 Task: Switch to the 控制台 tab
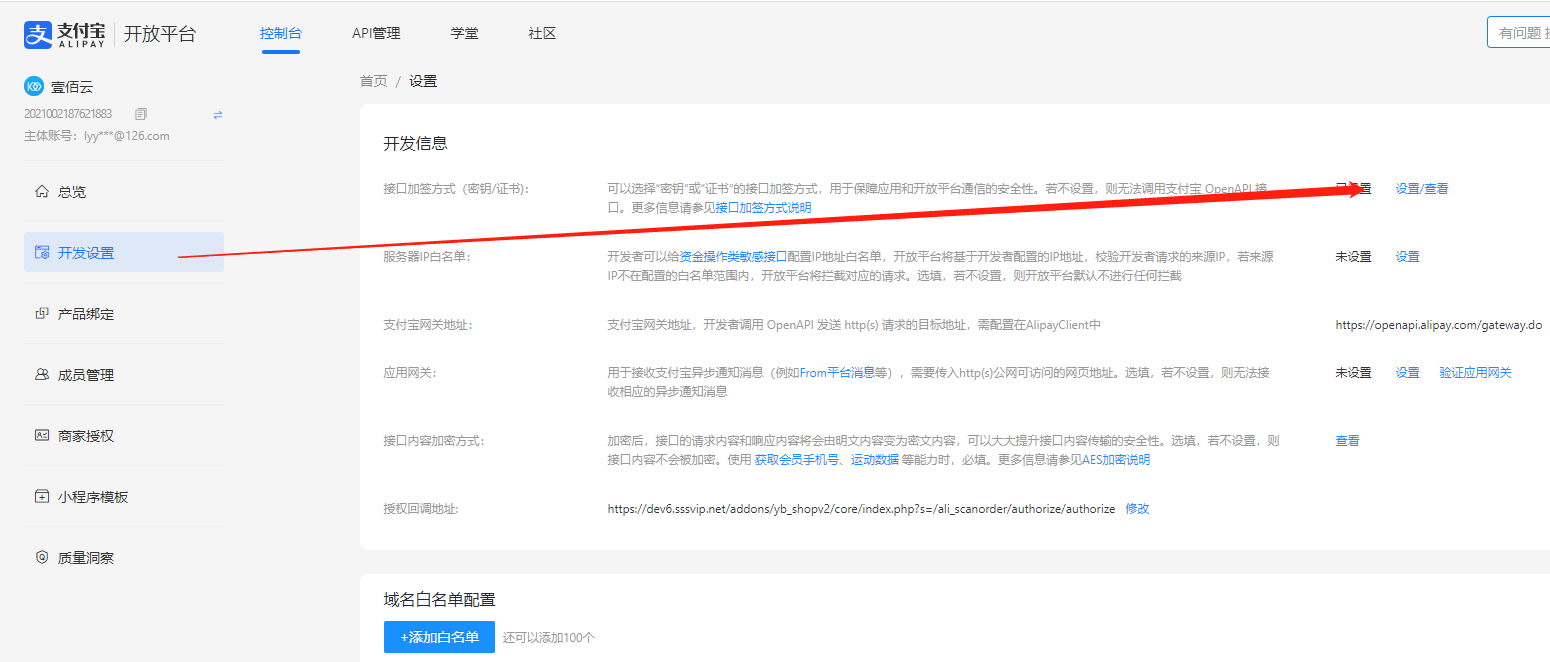pyautogui.click(x=281, y=33)
